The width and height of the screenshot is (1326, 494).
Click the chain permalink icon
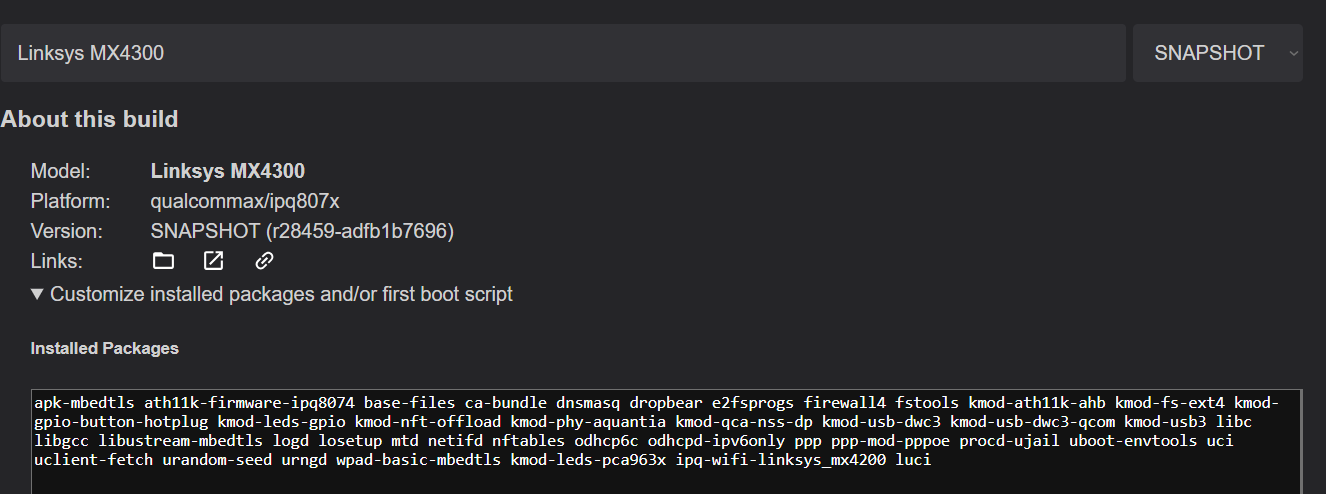(x=264, y=261)
